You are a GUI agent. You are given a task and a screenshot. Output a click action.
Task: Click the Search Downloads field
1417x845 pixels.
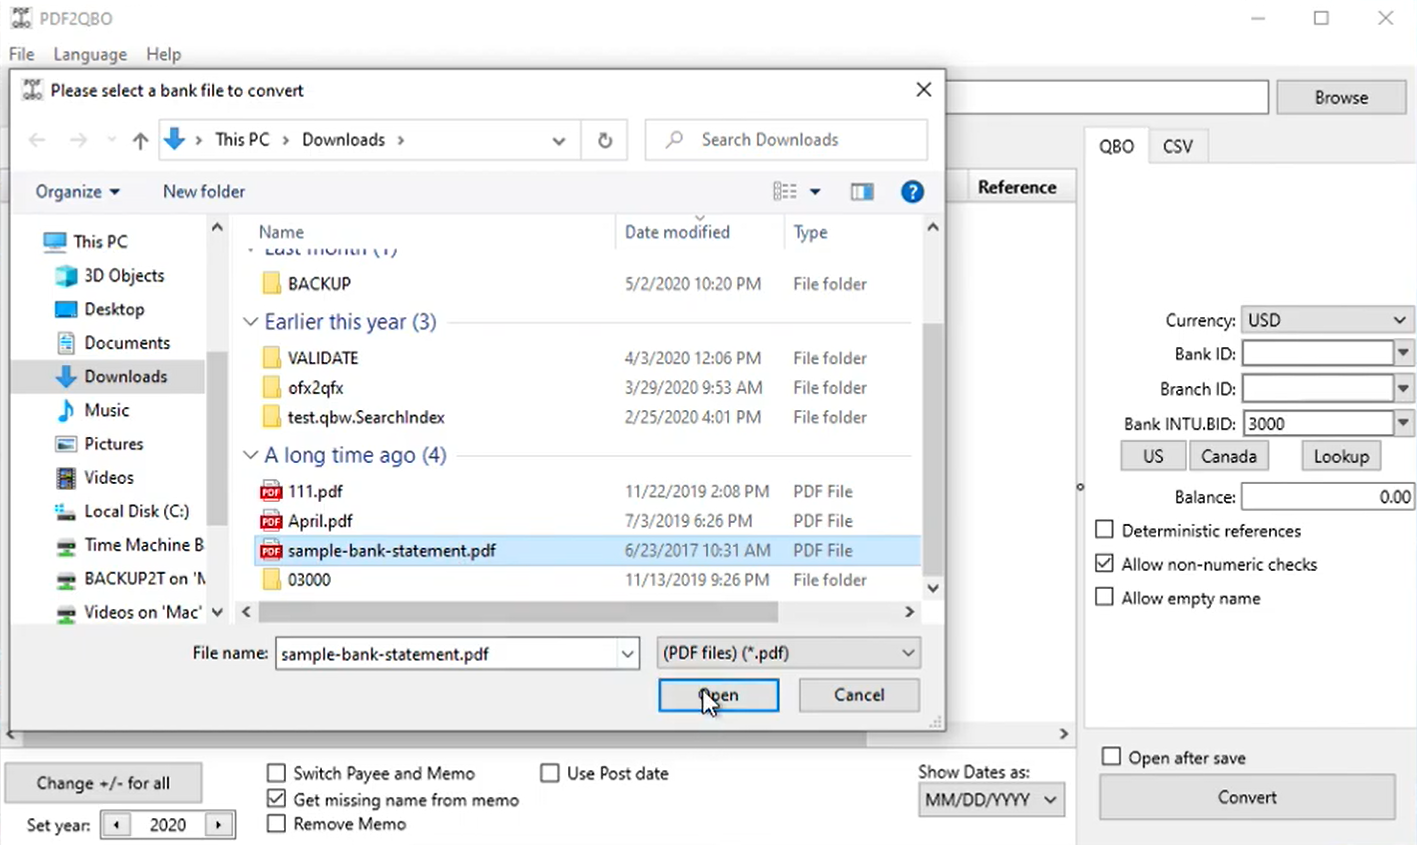[786, 140]
